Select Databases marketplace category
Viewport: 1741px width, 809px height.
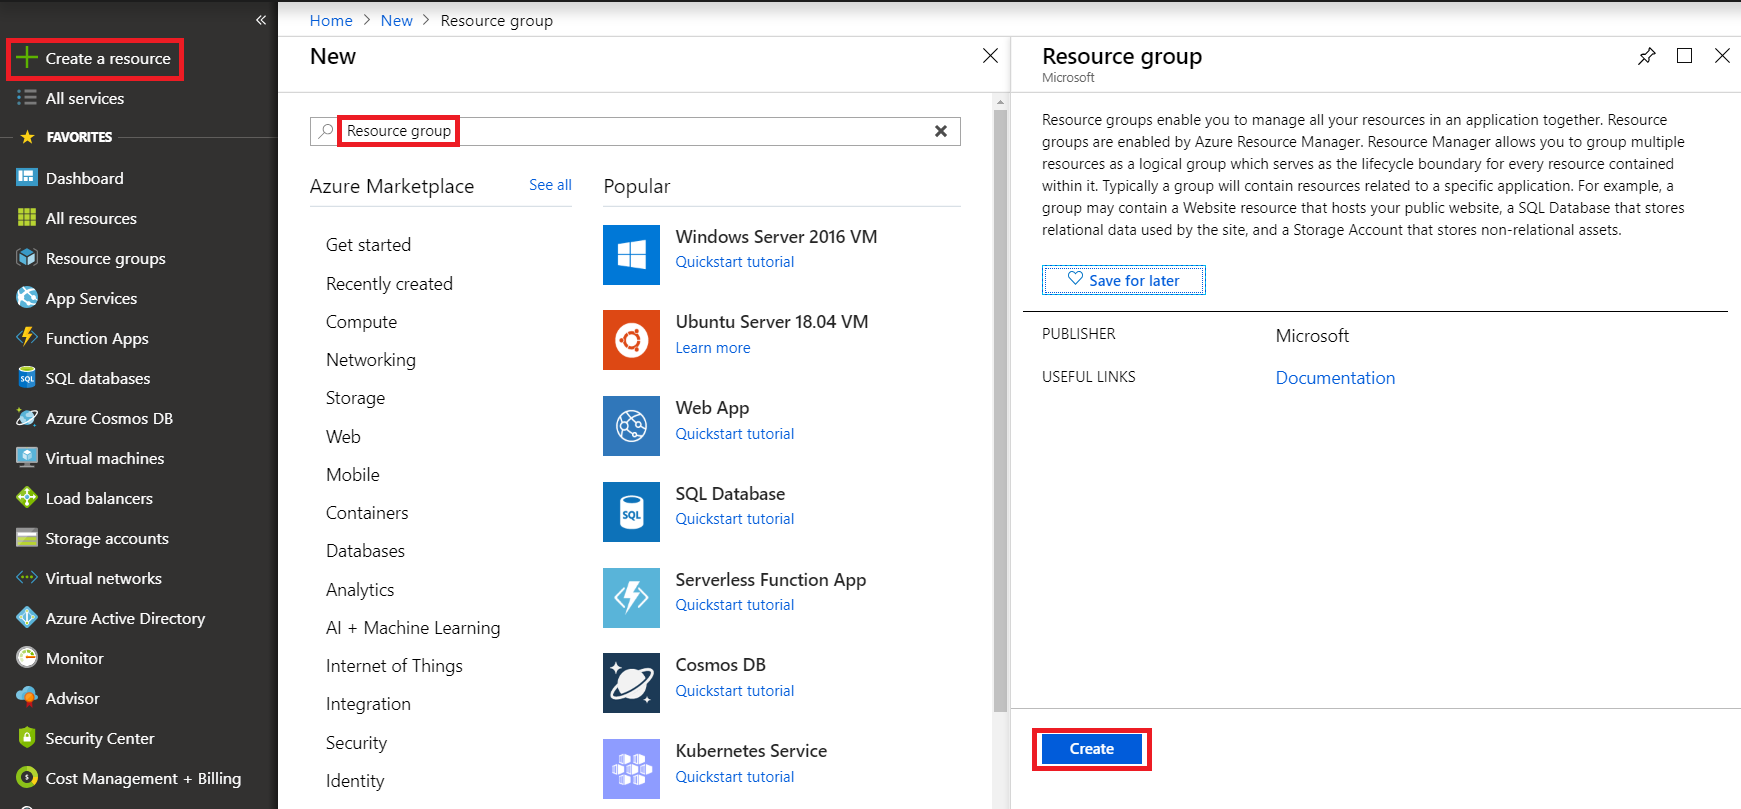pyautogui.click(x=365, y=551)
